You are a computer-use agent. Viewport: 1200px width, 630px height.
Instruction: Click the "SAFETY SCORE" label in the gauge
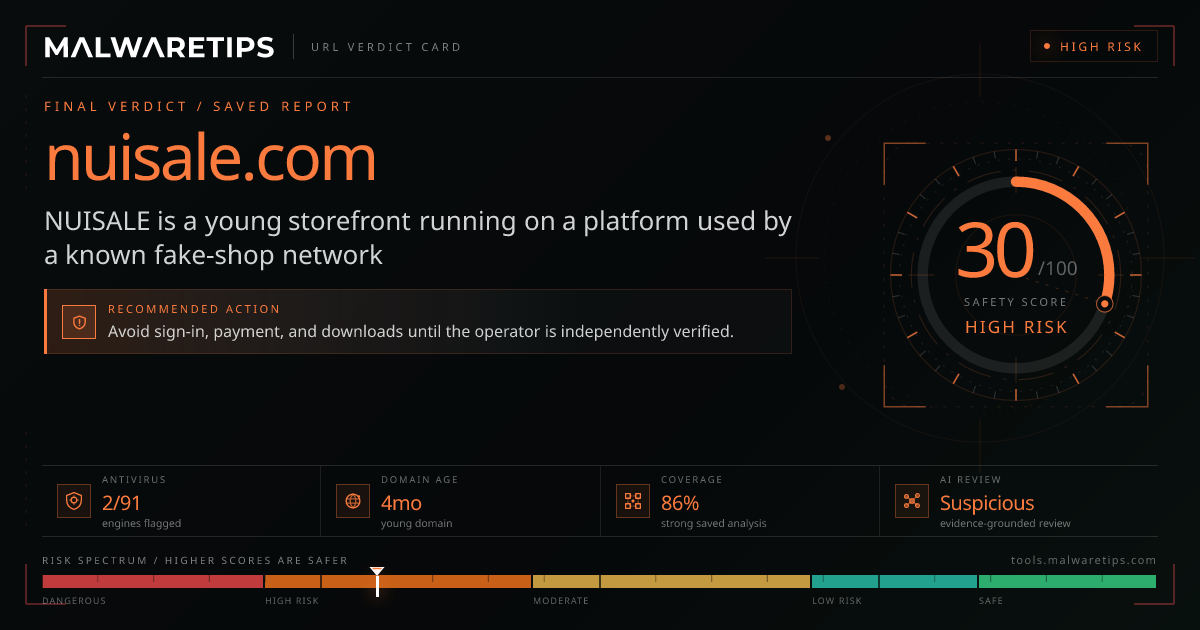pyautogui.click(x=1016, y=302)
